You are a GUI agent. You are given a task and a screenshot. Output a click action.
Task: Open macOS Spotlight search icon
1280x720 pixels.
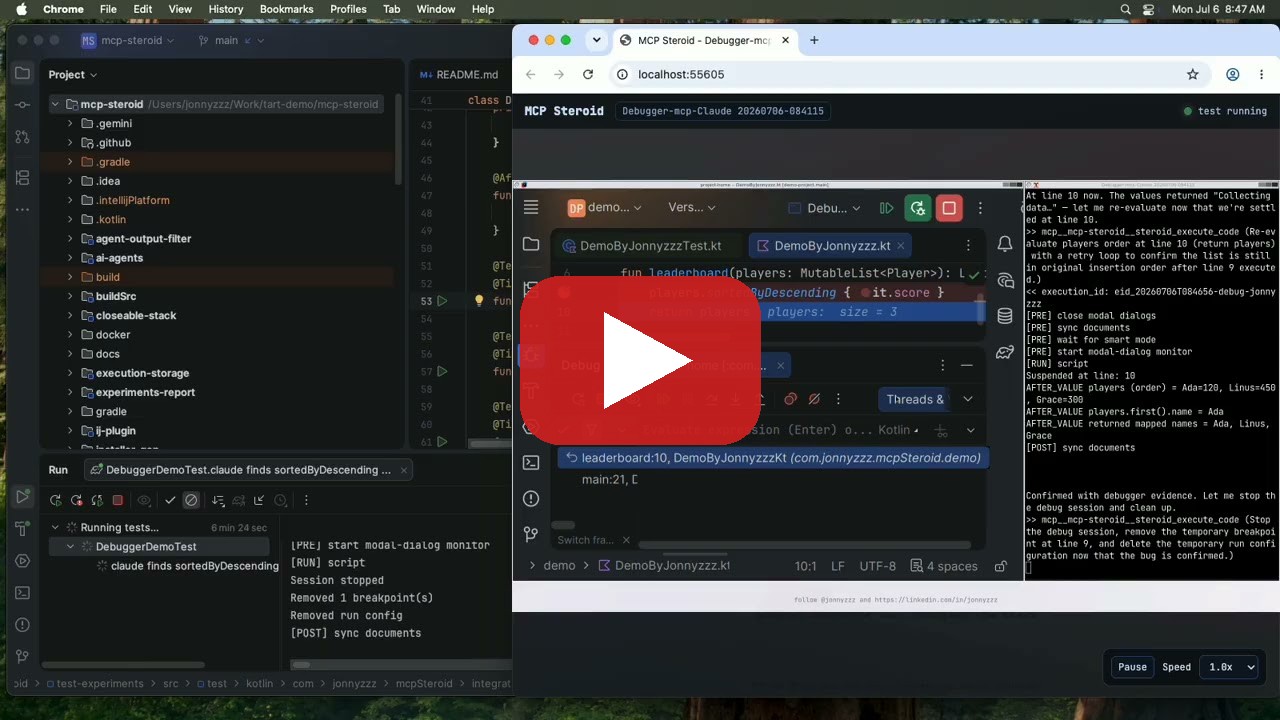click(x=1126, y=9)
